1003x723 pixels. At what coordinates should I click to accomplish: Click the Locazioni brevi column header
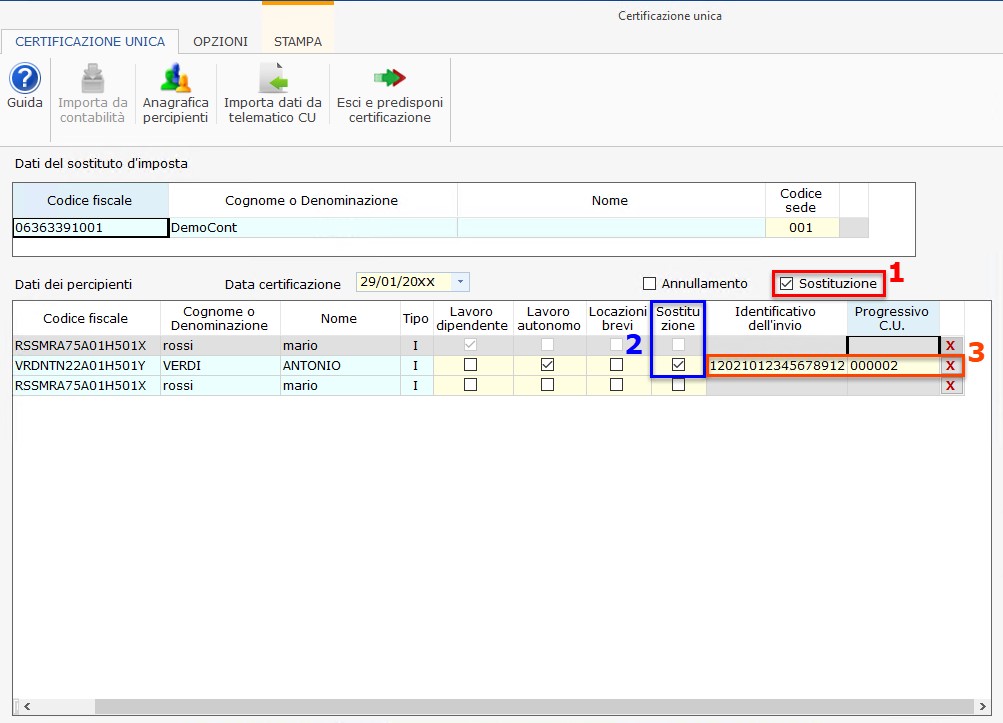pyautogui.click(x=618, y=319)
